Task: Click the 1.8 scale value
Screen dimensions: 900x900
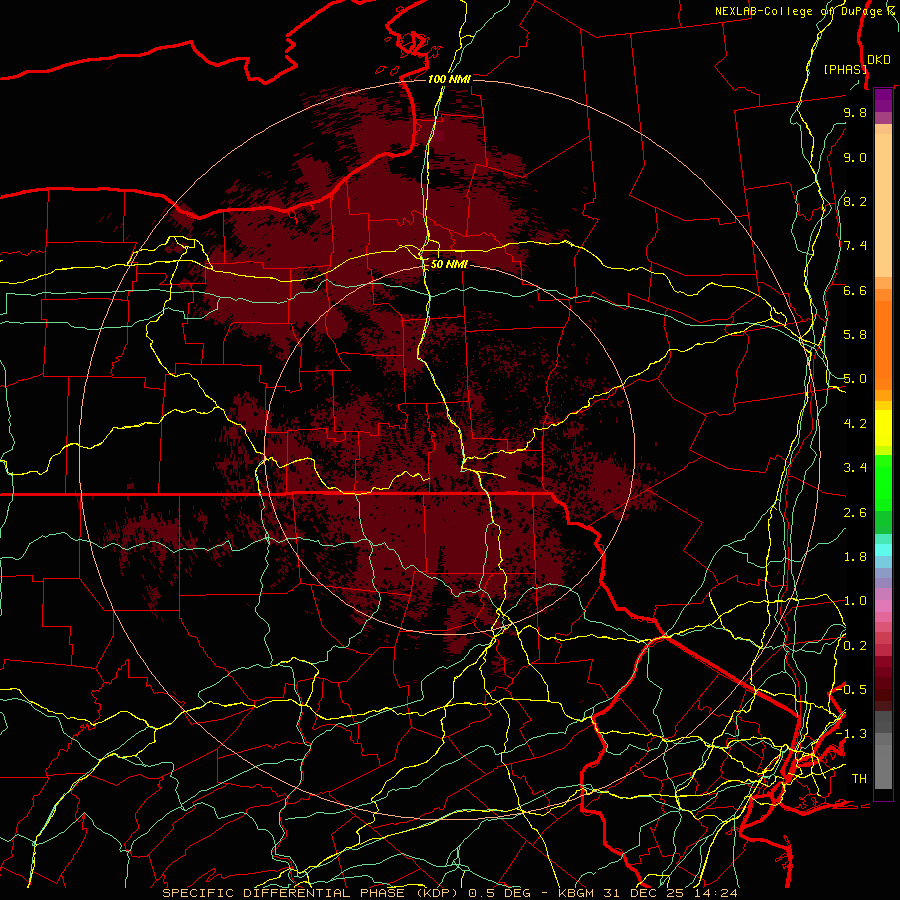Action: pos(855,557)
